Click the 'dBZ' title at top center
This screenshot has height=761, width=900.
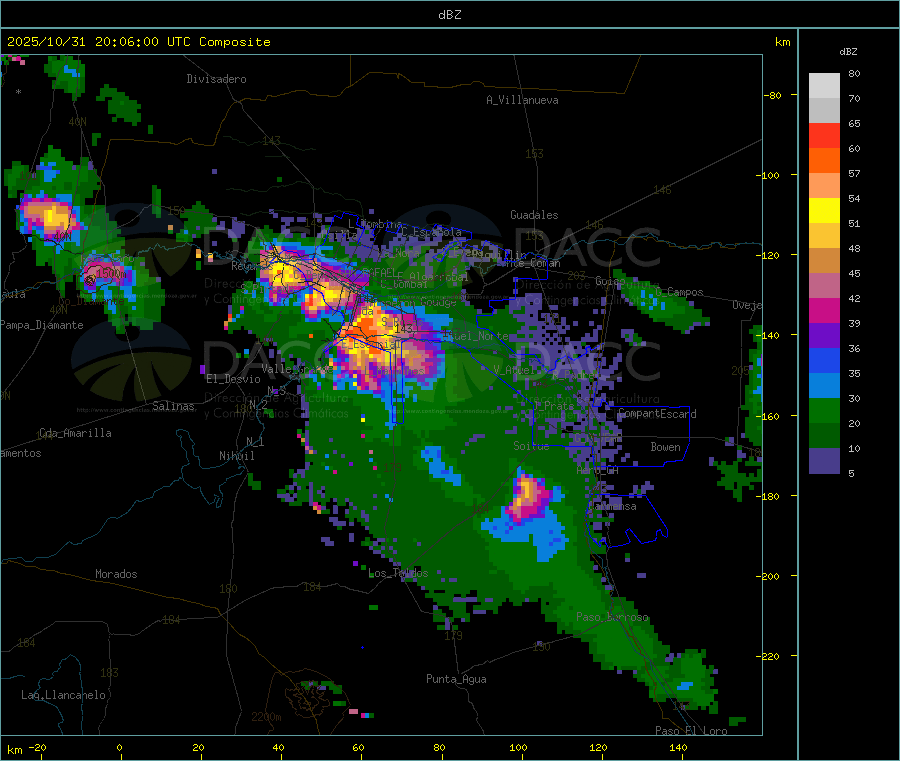point(449,15)
